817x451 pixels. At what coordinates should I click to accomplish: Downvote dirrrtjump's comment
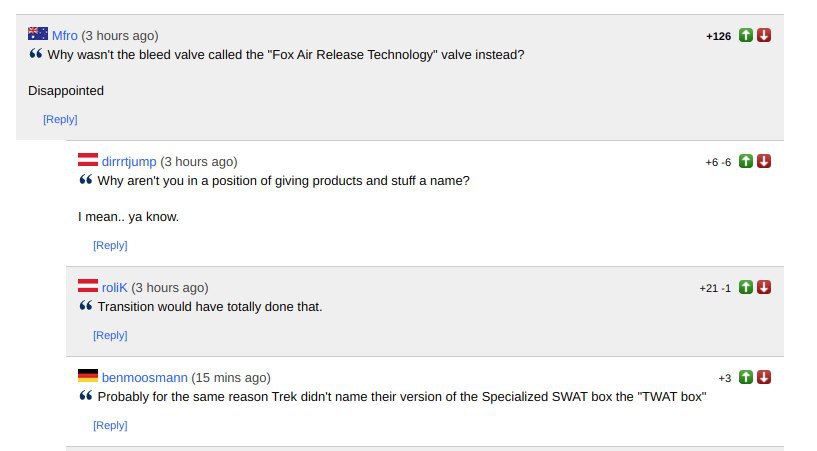pos(764,161)
